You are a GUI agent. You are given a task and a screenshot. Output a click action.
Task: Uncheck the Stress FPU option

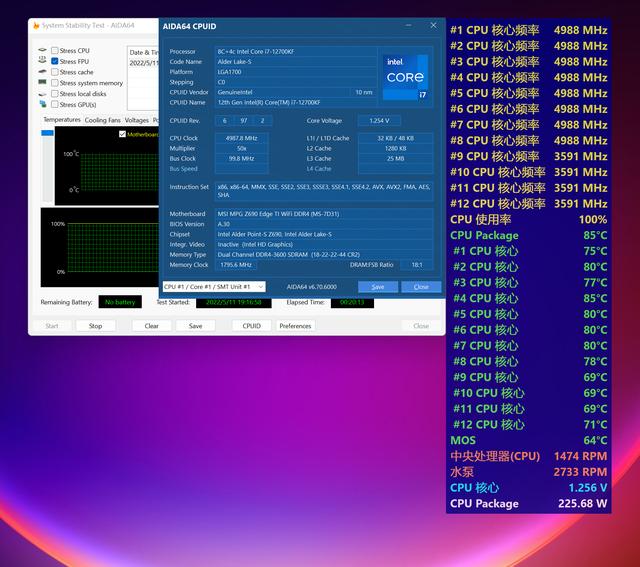[x=55, y=61]
